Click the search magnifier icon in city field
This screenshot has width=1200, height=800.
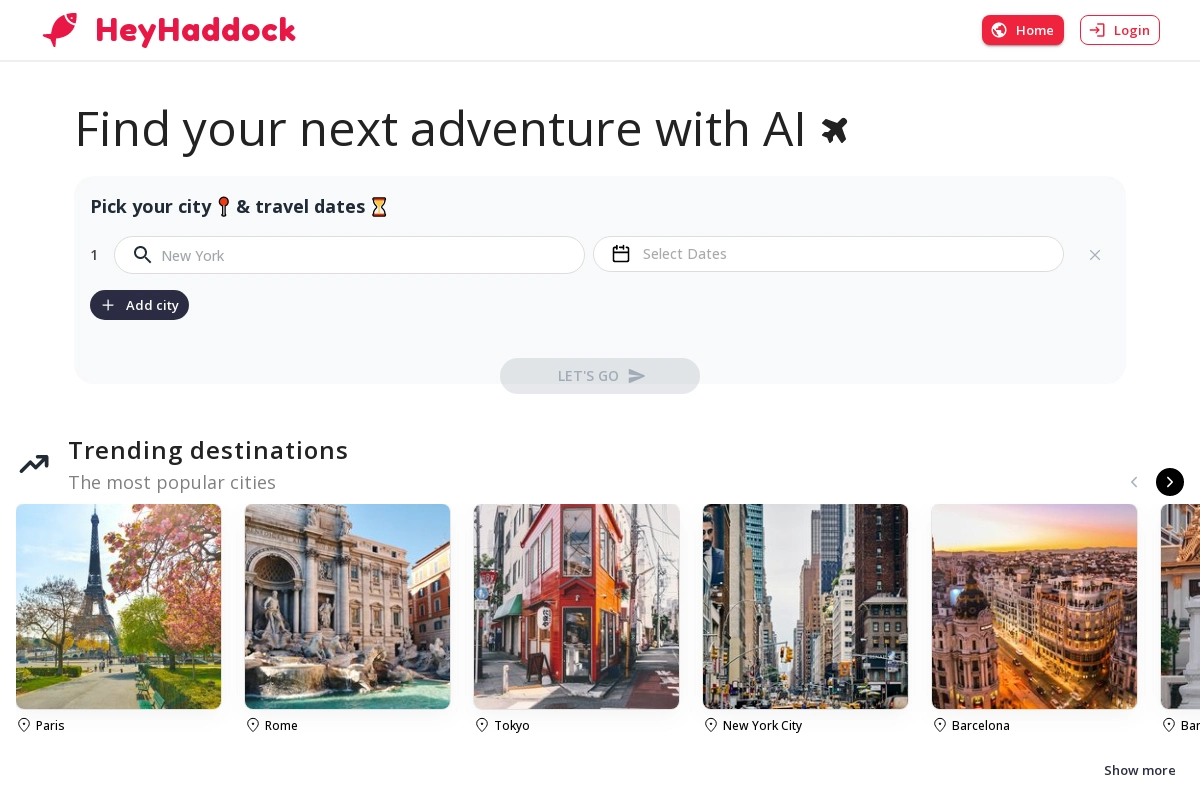pos(143,254)
